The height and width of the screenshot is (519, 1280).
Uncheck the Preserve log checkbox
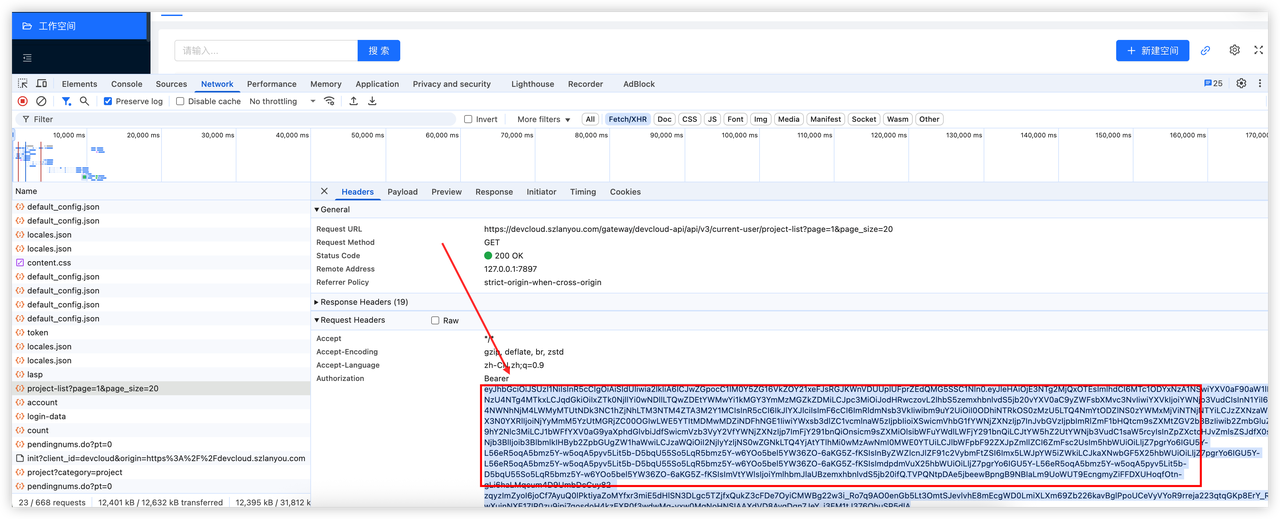click(108, 101)
